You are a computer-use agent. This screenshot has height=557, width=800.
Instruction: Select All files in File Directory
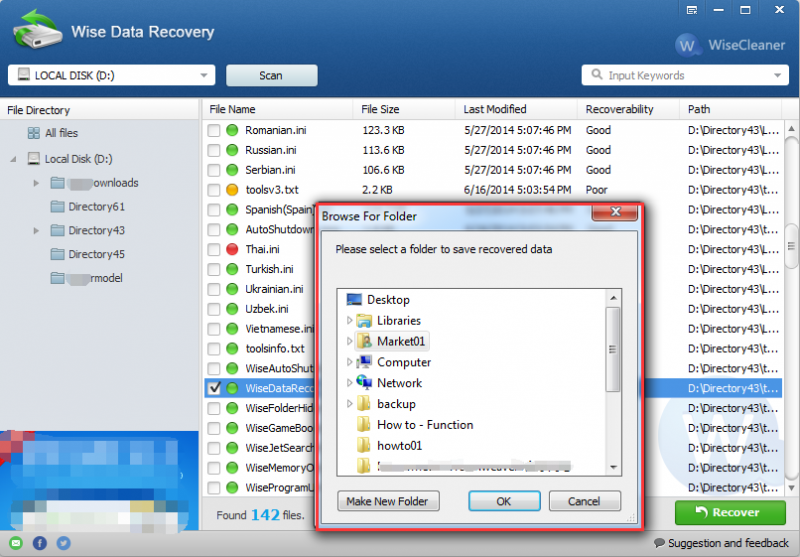pos(53,133)
